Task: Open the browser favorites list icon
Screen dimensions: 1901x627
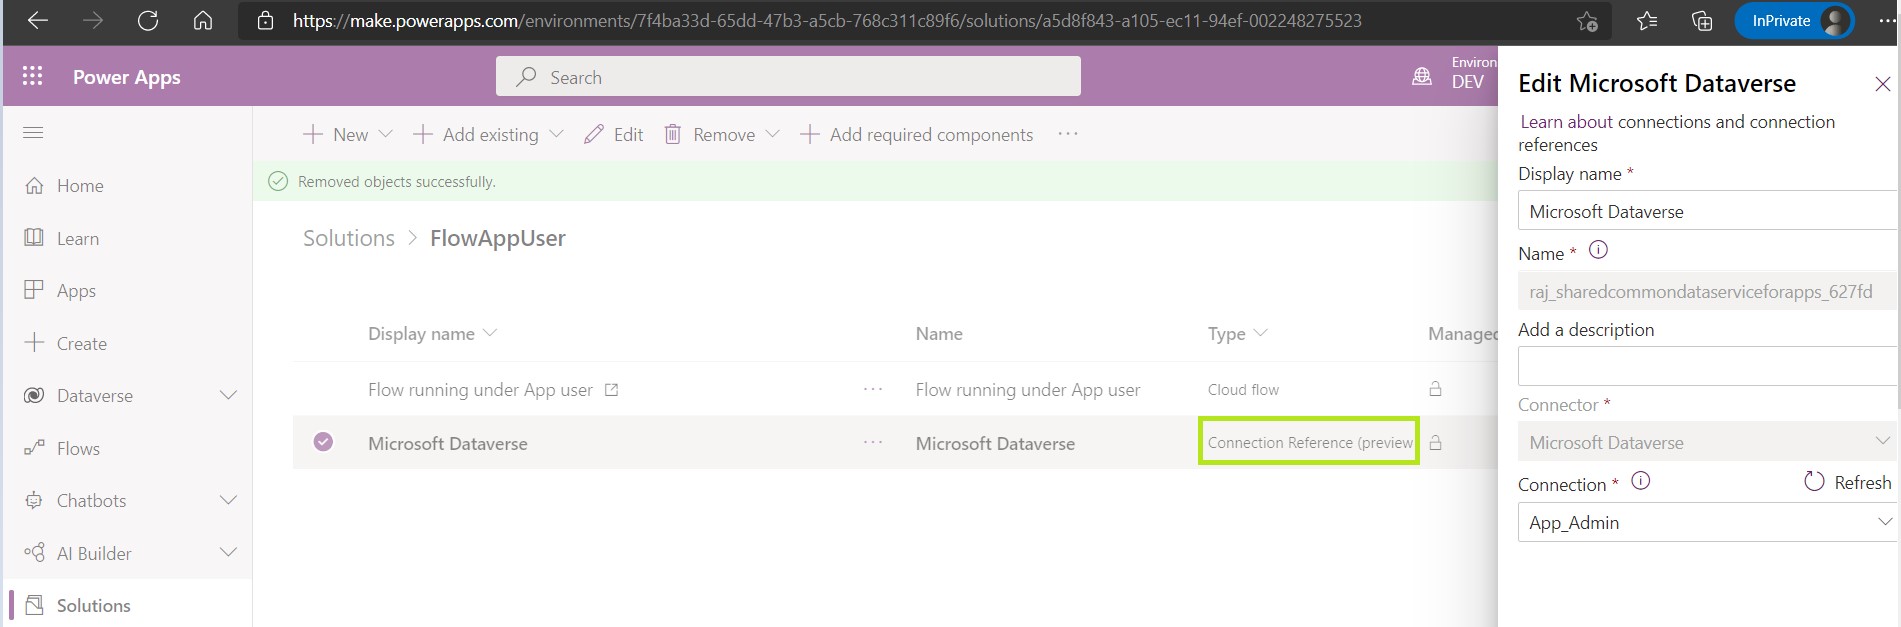Action: pyautogui.click(x=1647, y=21)
